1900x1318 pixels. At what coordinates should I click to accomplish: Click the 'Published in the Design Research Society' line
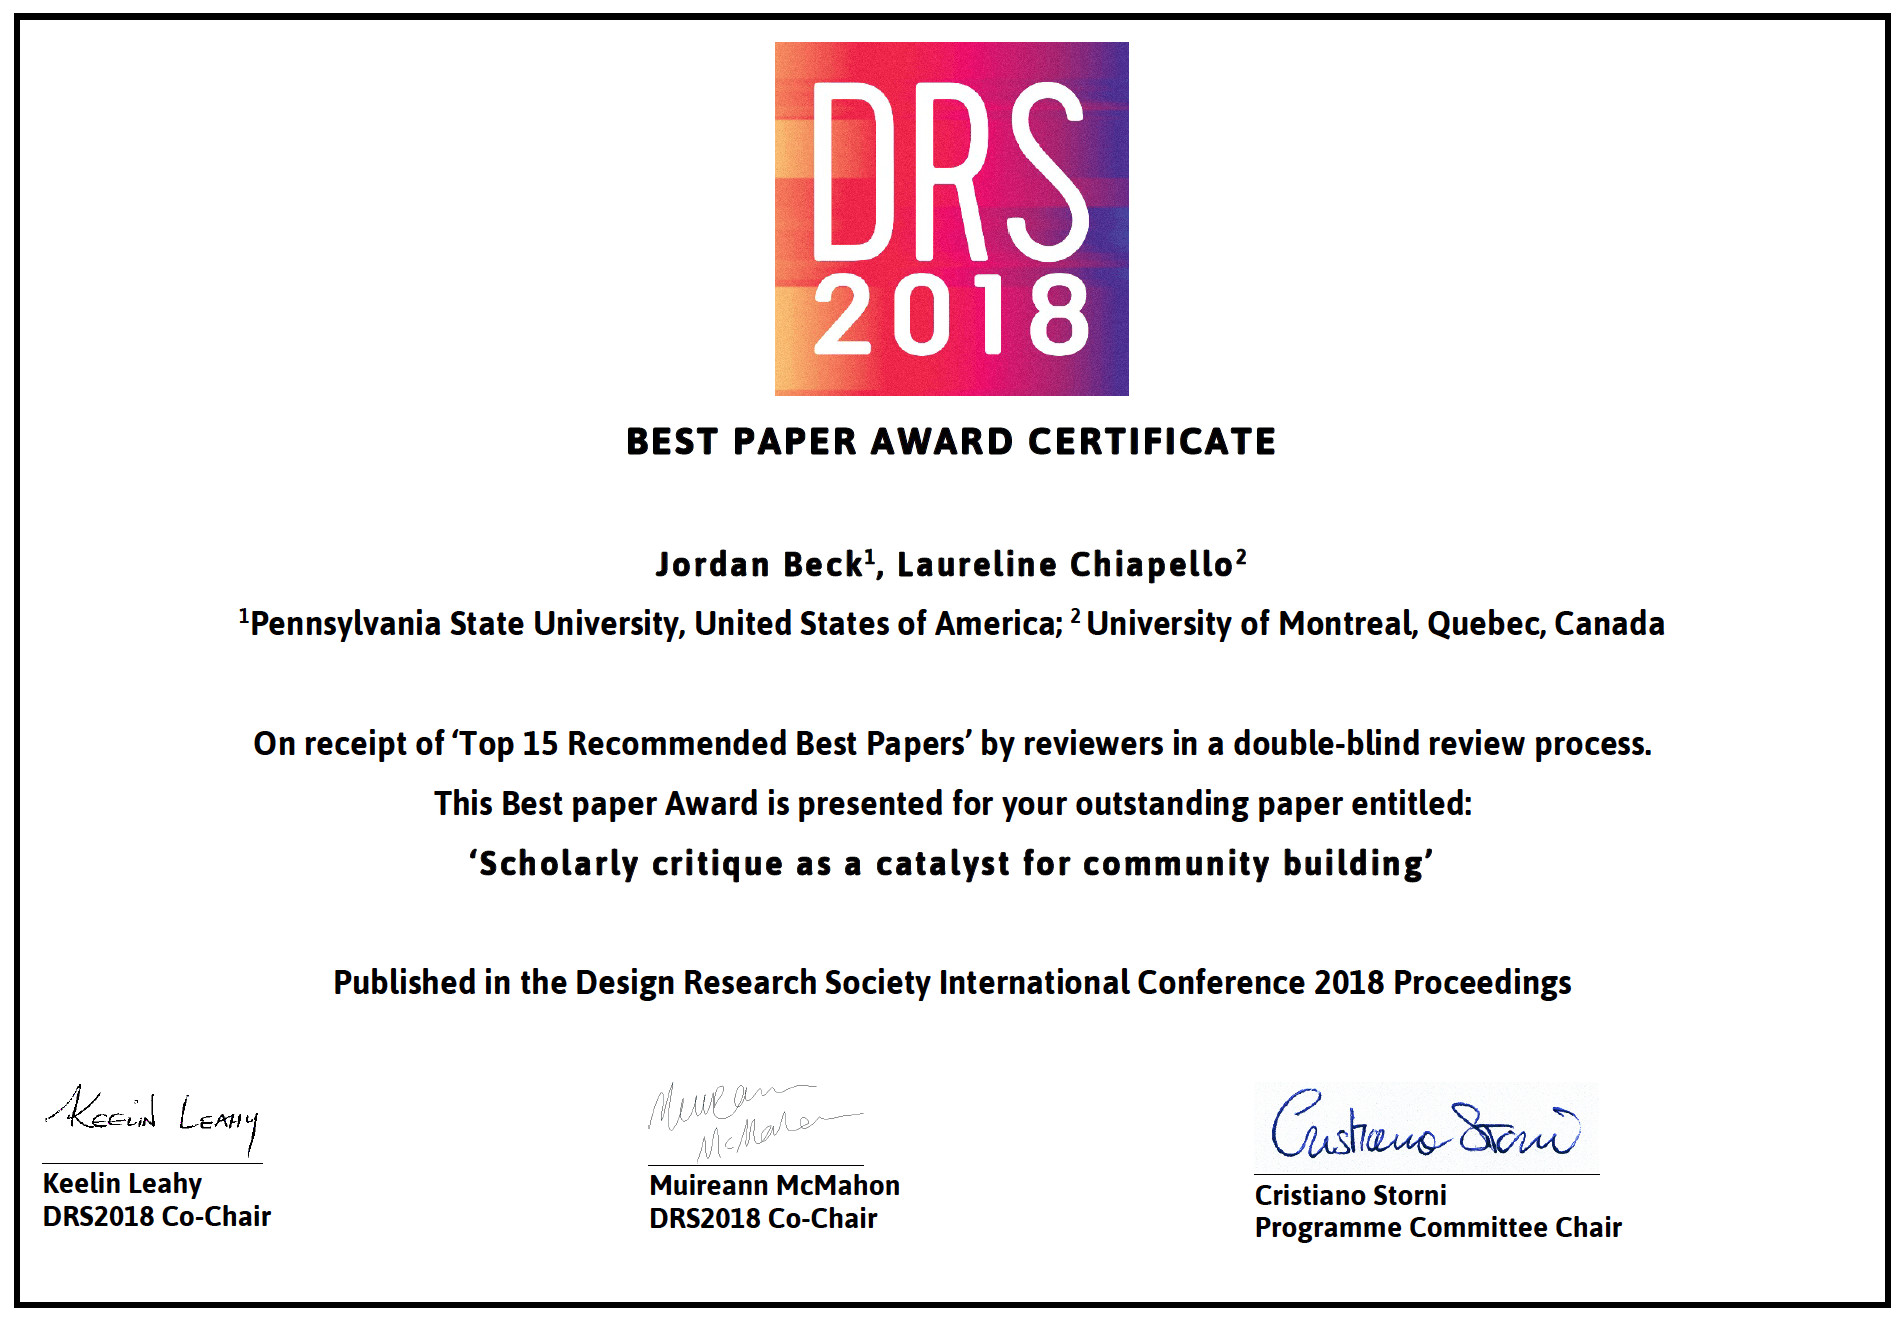(x=950, y=983)
